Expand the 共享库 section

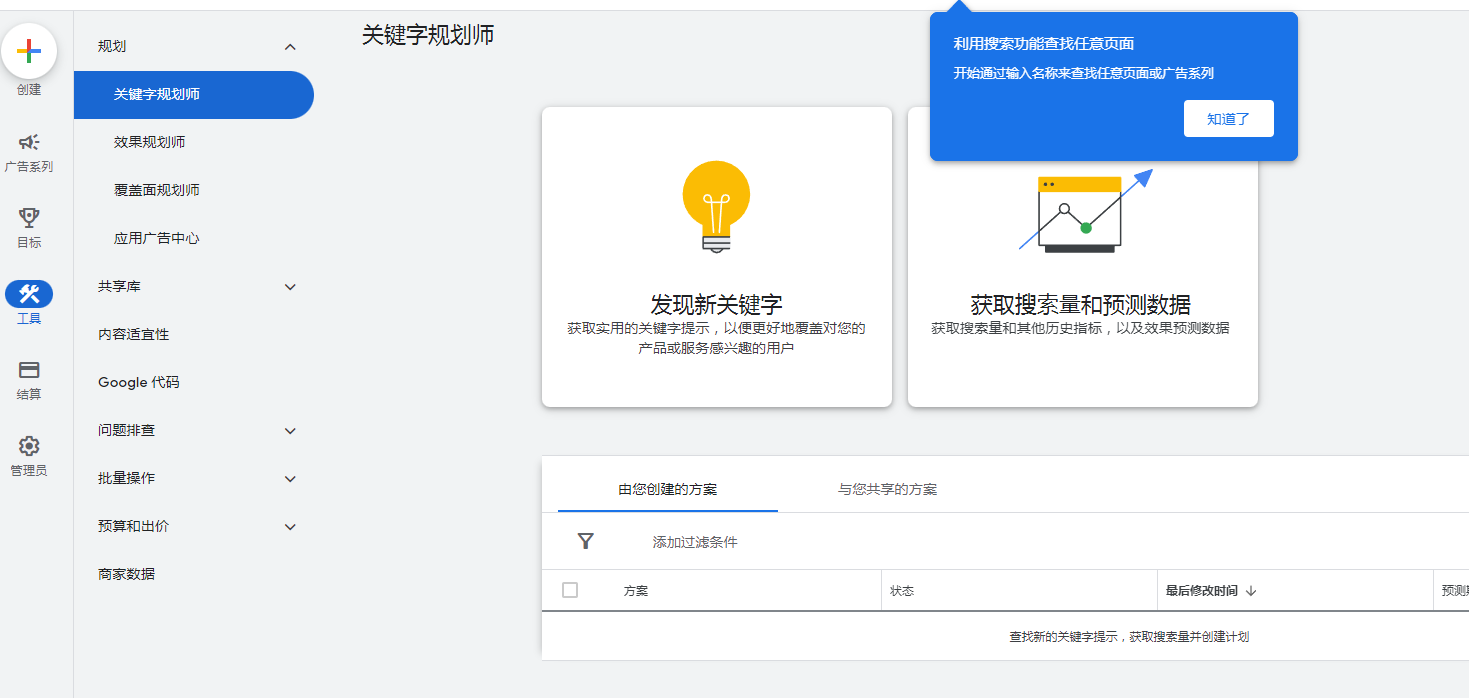click(290, 287)
